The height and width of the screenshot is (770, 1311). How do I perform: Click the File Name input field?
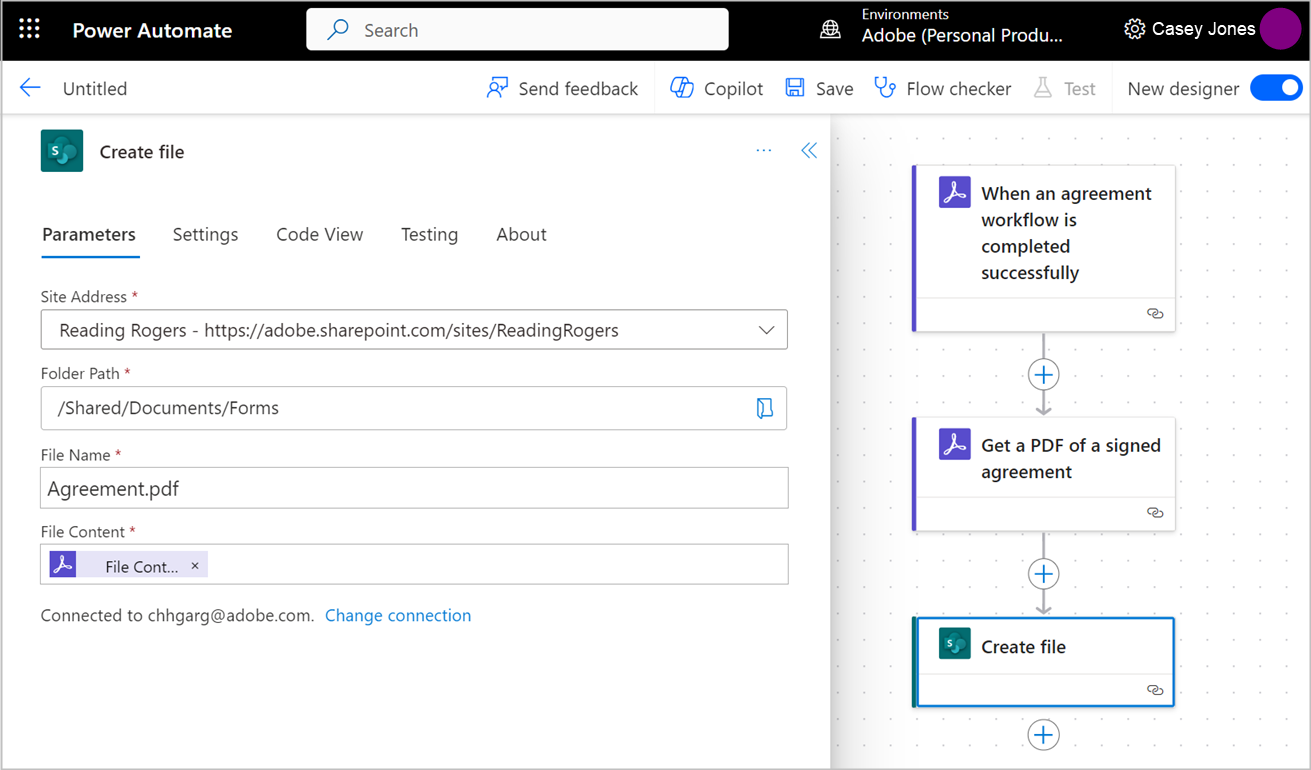pyautogui.click(x=414, y=489)
